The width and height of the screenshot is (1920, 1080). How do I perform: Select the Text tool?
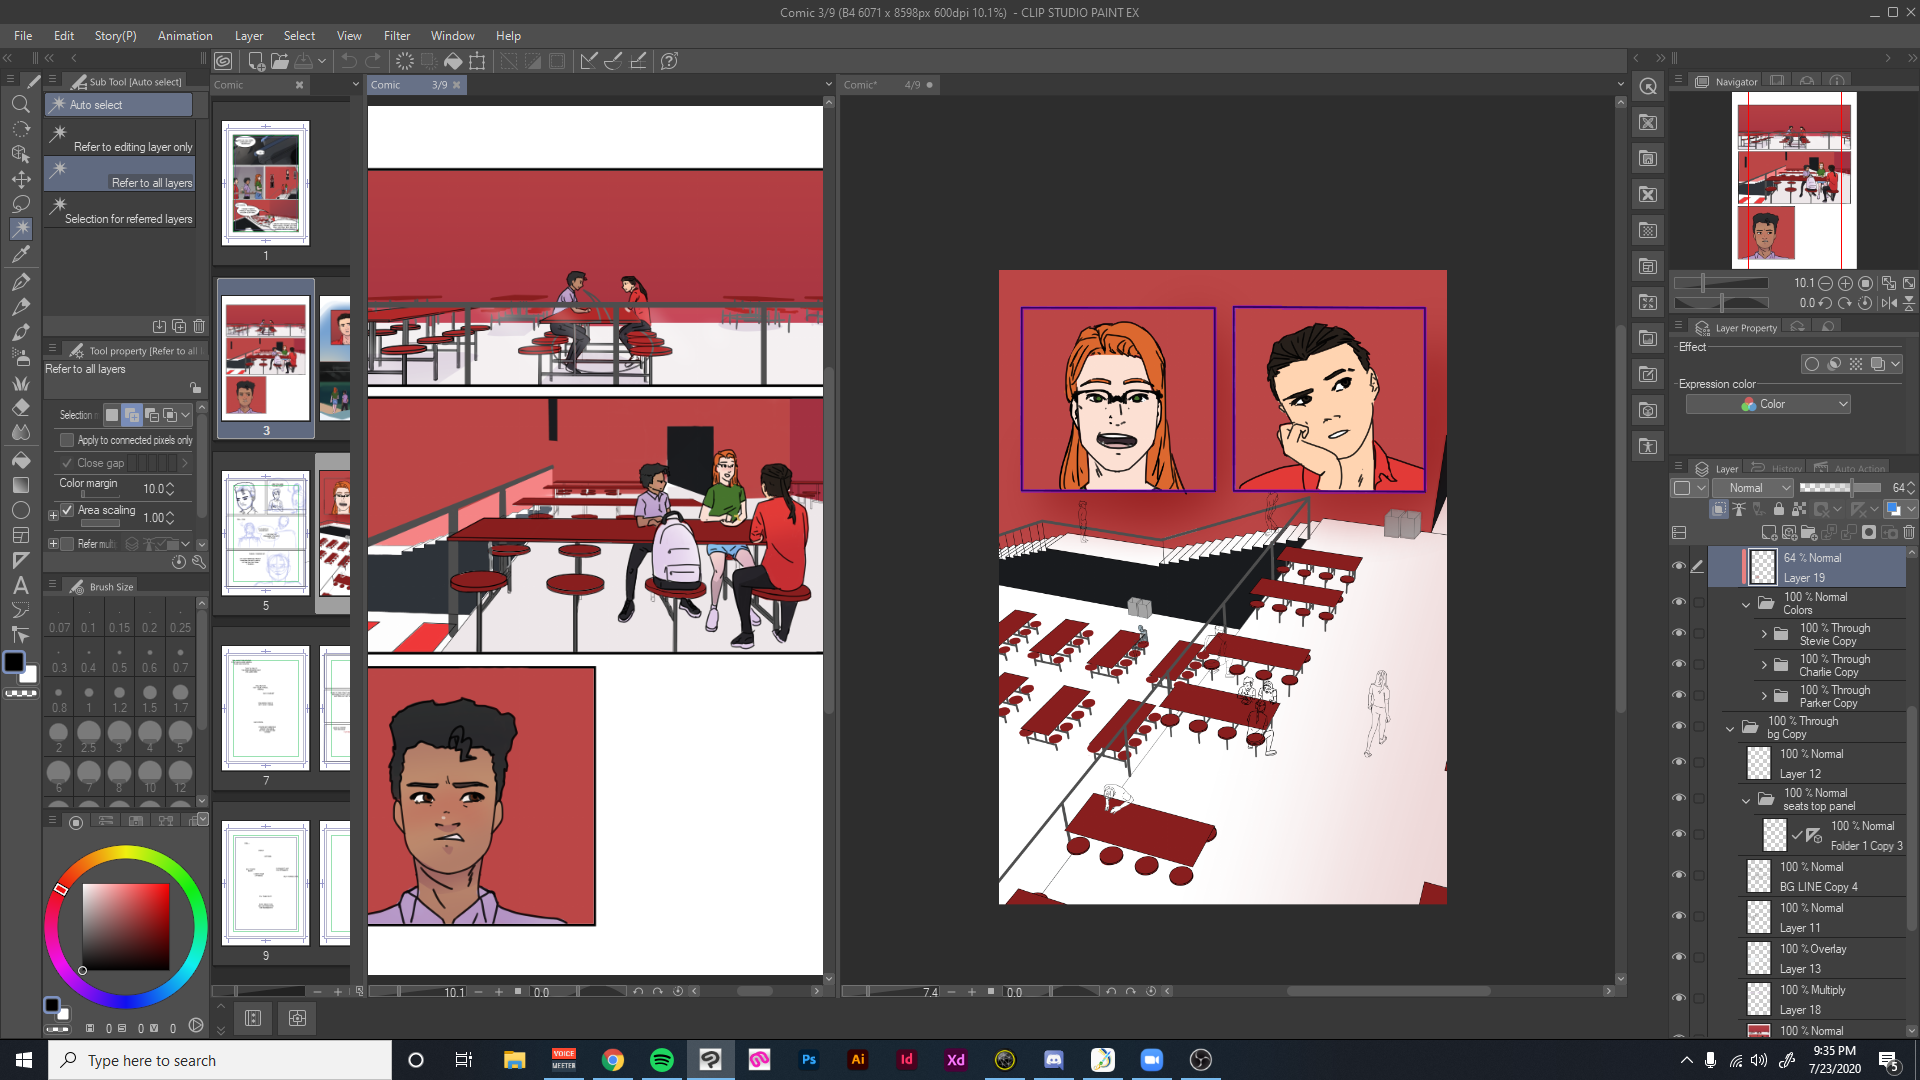pos(20,586)
